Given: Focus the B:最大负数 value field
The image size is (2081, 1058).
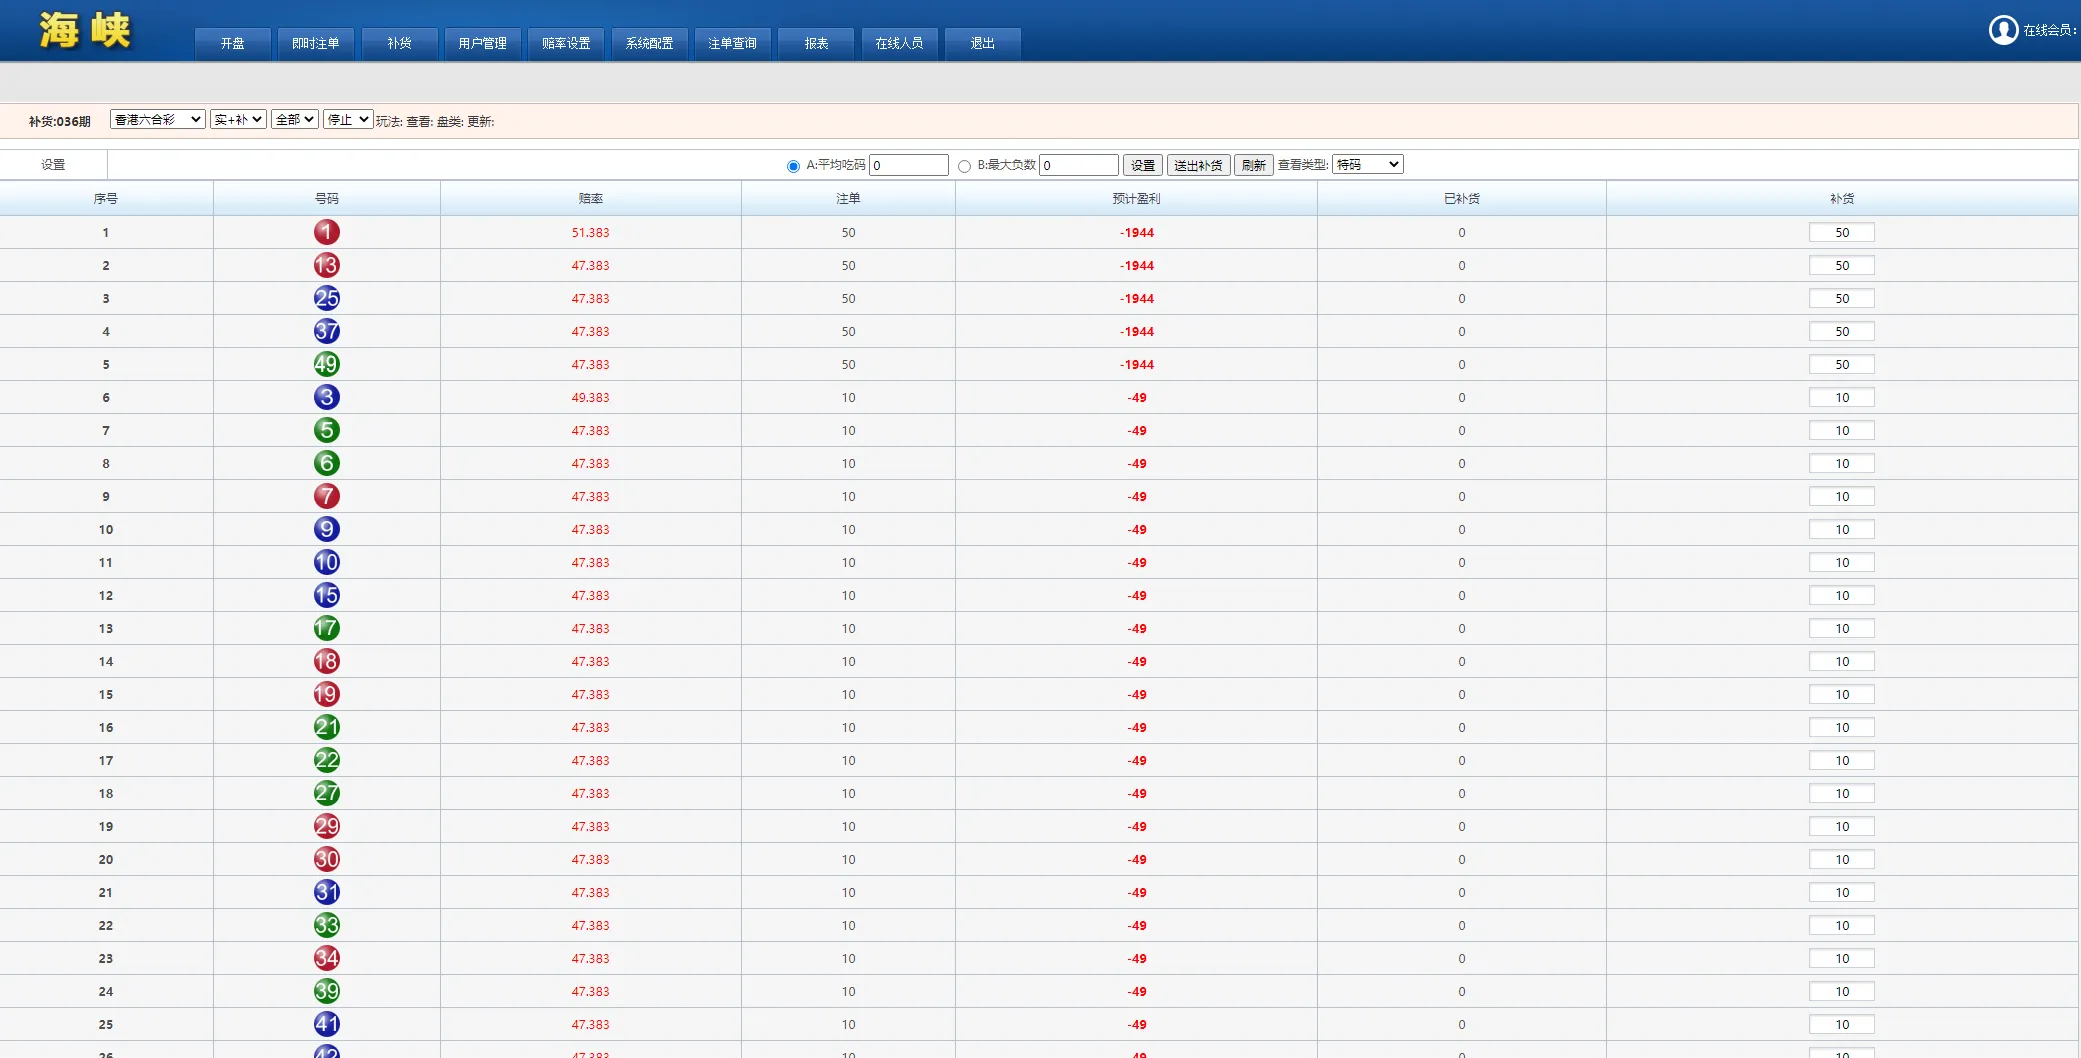Looking at the screenshot, I should point(1078,165).
